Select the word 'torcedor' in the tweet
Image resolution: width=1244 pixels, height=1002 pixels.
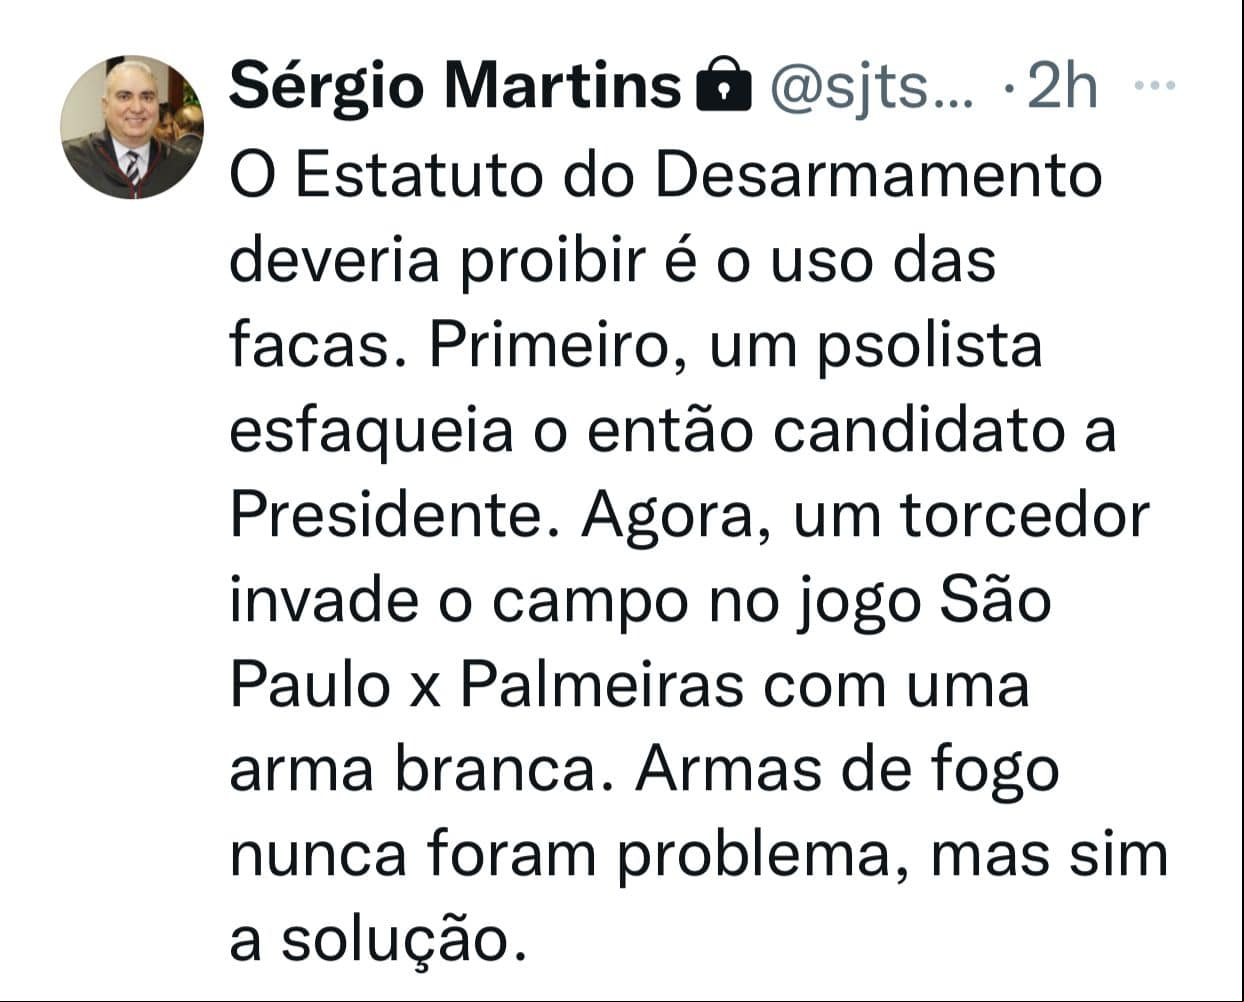pos(1024,516)
